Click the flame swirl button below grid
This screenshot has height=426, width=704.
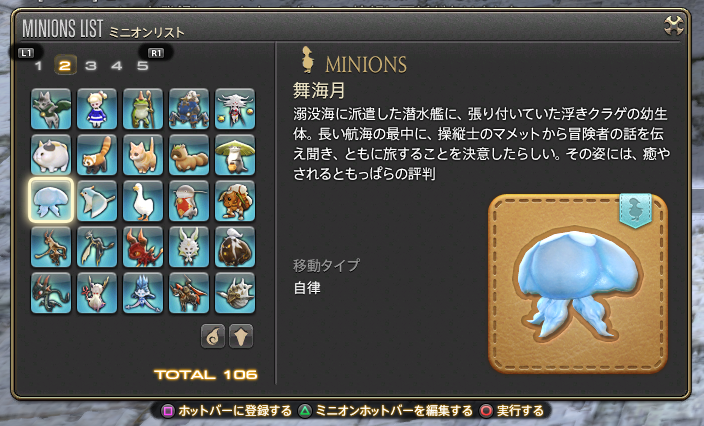point(213,336)
